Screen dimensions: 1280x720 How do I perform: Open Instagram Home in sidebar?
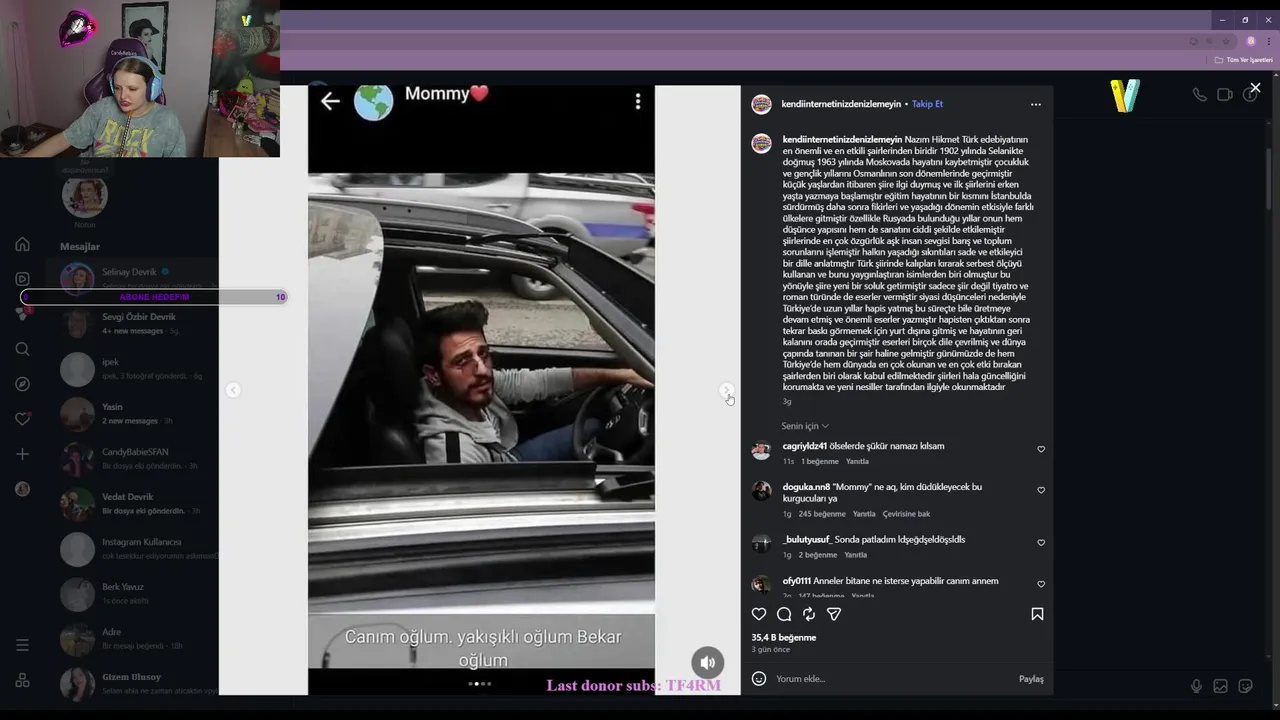tap(22, 244)
